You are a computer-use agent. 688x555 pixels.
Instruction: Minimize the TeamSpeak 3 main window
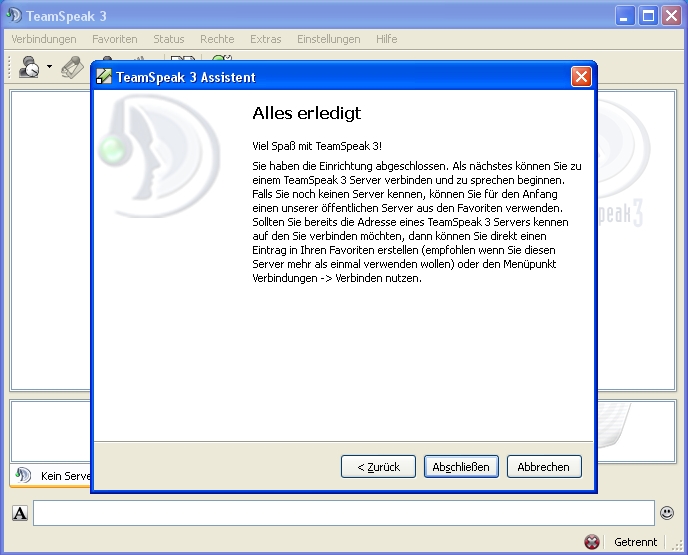624,16
